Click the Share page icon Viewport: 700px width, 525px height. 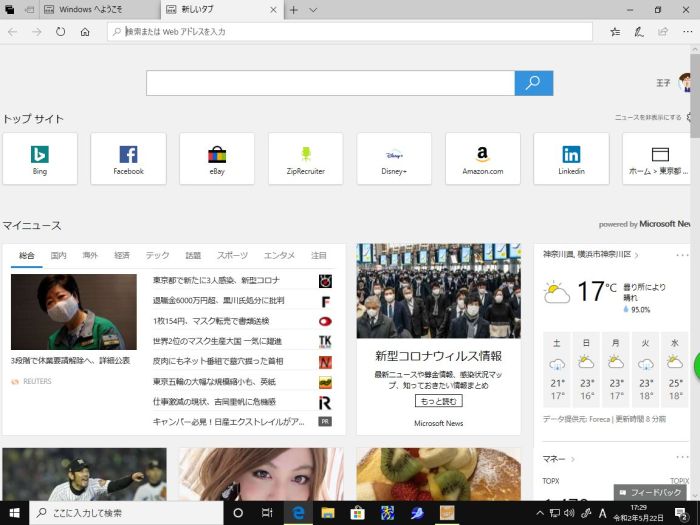coord(663,32)
